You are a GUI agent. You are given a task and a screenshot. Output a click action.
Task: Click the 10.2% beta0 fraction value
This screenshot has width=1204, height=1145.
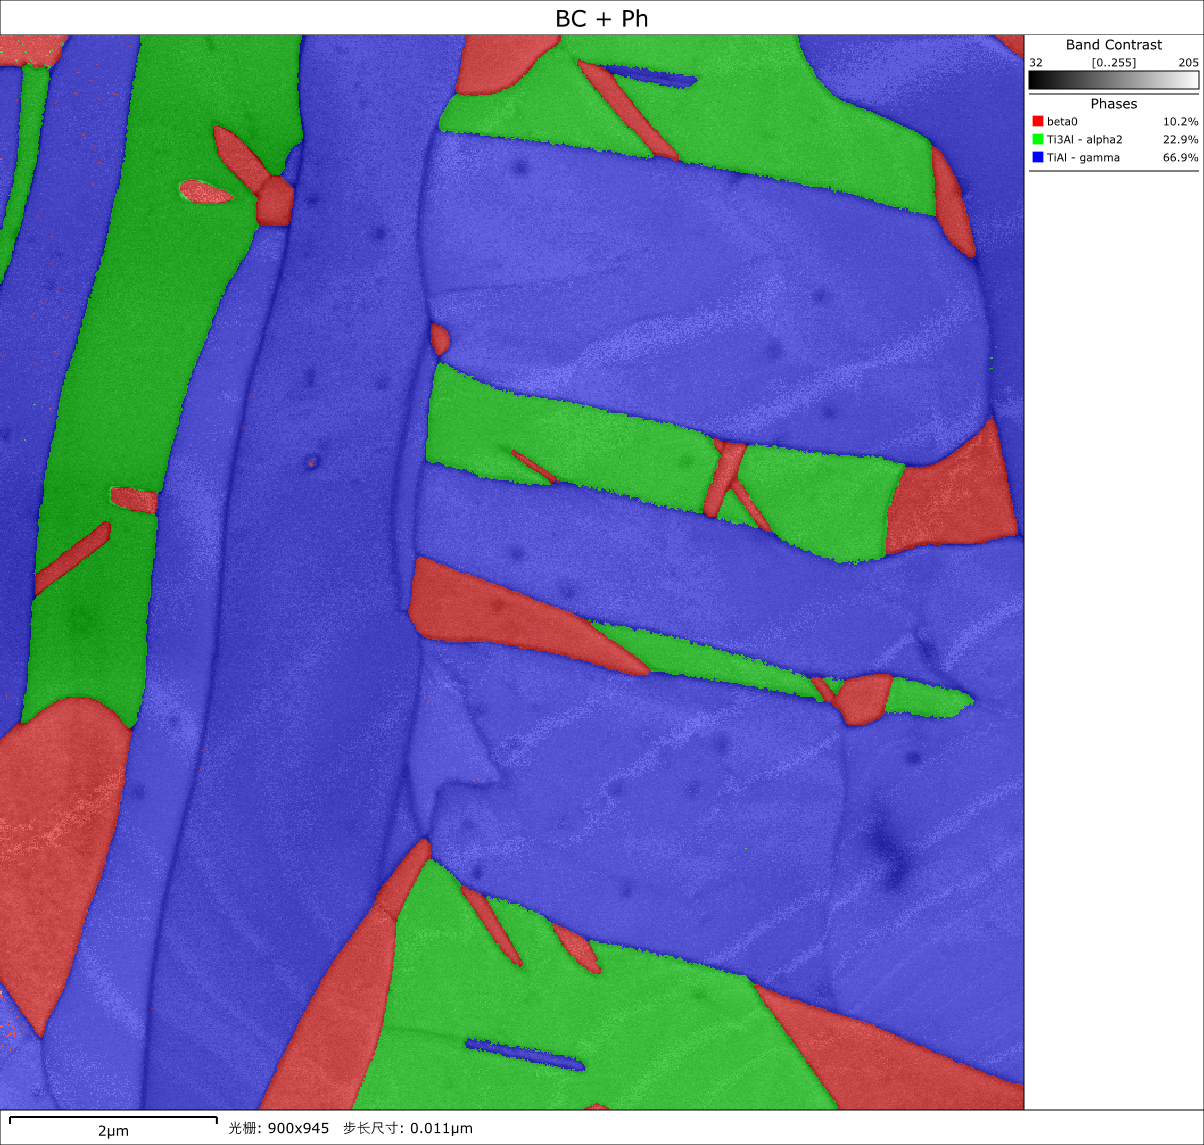click(x=1180, y=122)
